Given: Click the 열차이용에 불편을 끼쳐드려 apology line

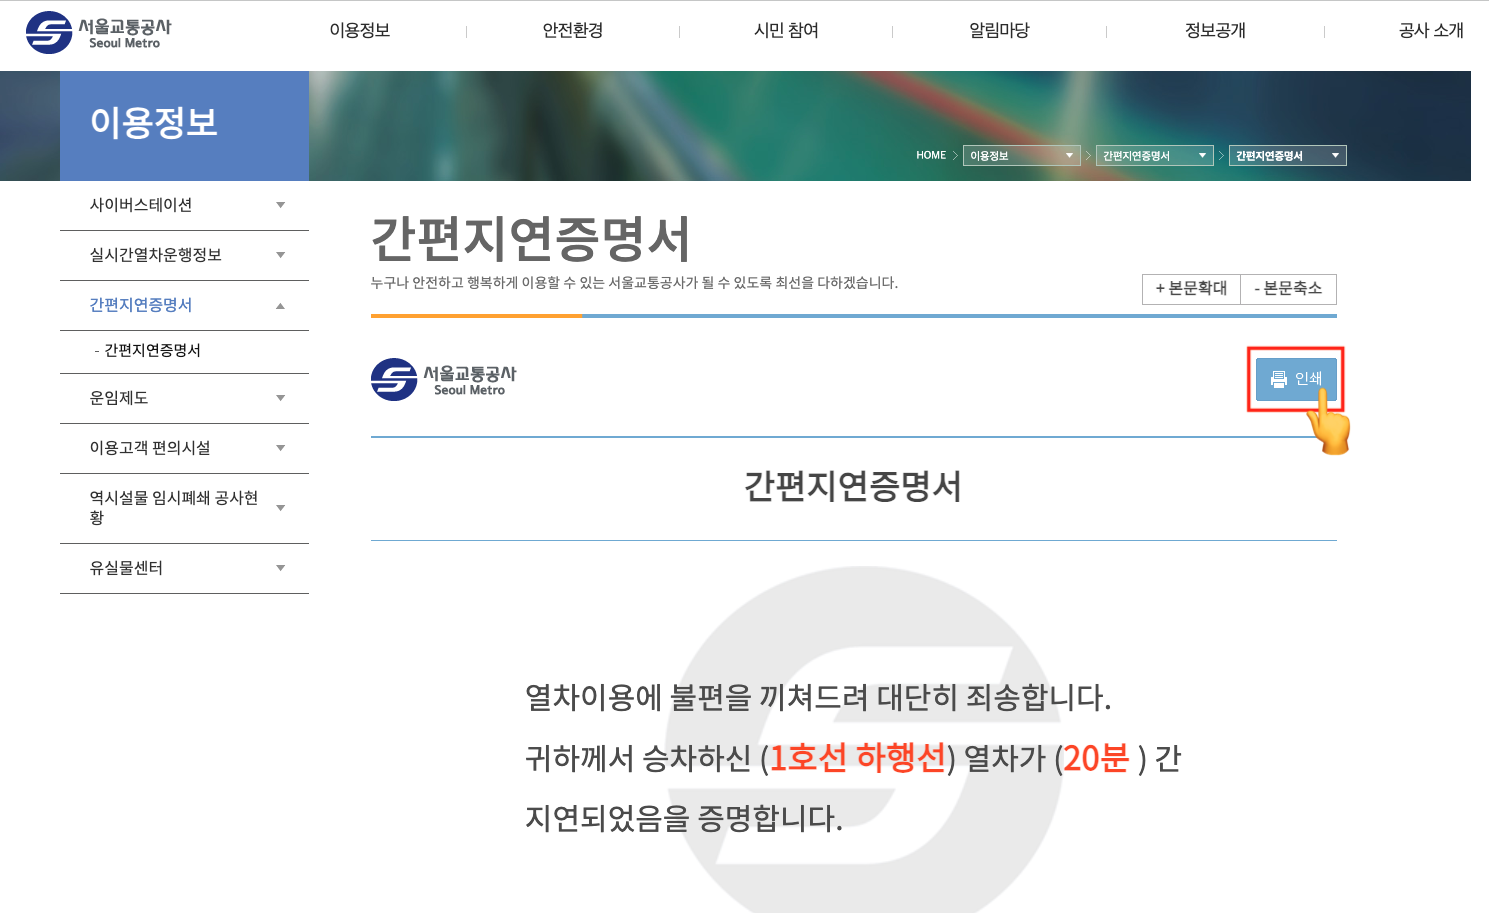Looking at the screenshot, I should [818, 697].
